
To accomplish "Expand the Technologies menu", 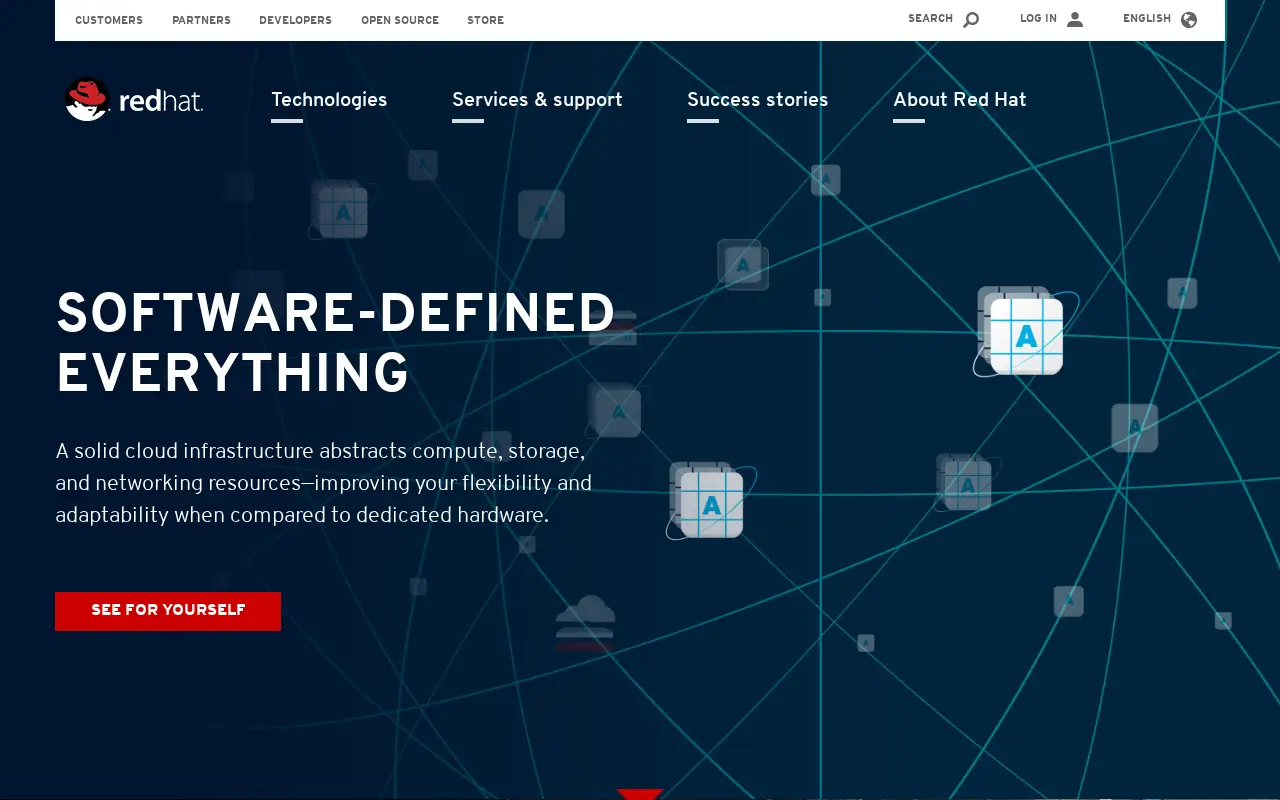I will [329, 100].
